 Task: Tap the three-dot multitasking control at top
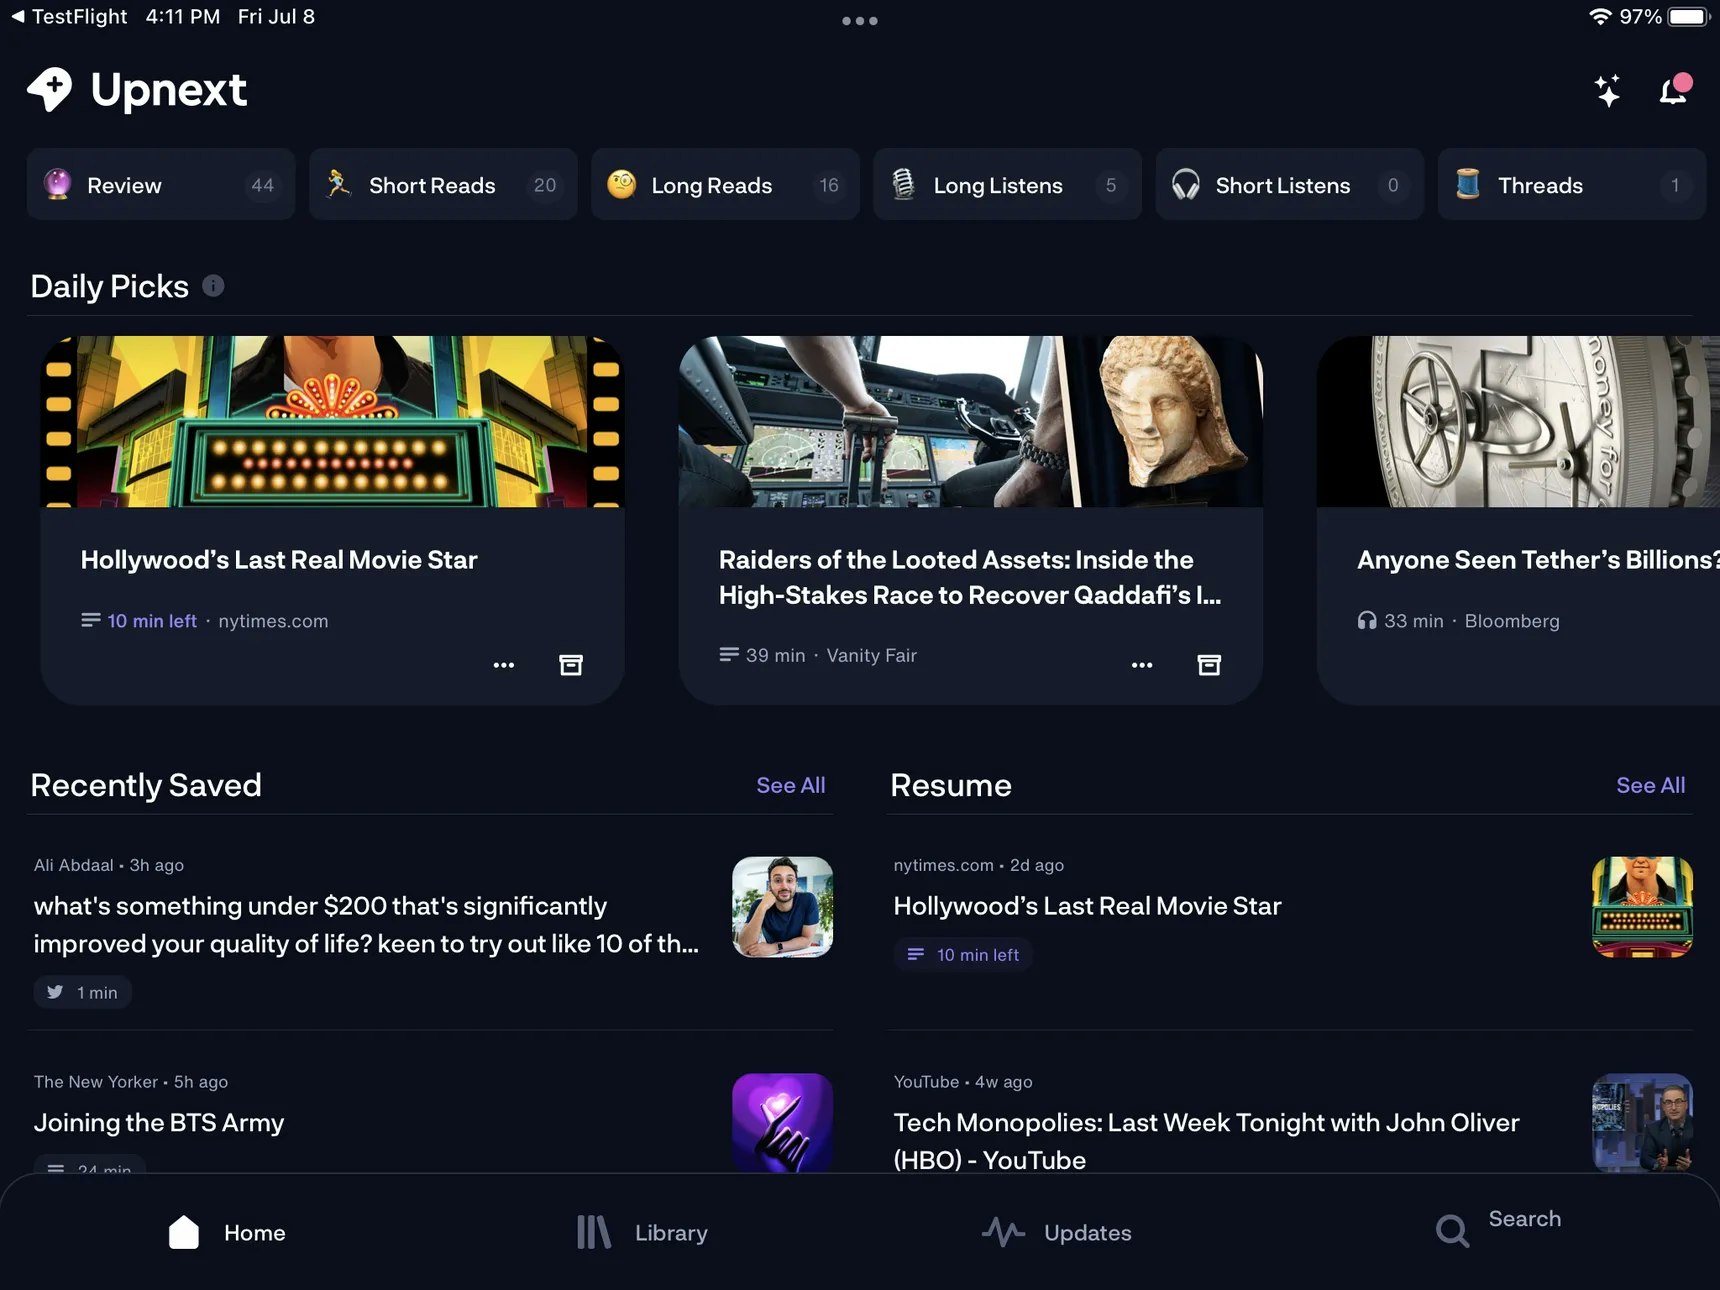860,20
